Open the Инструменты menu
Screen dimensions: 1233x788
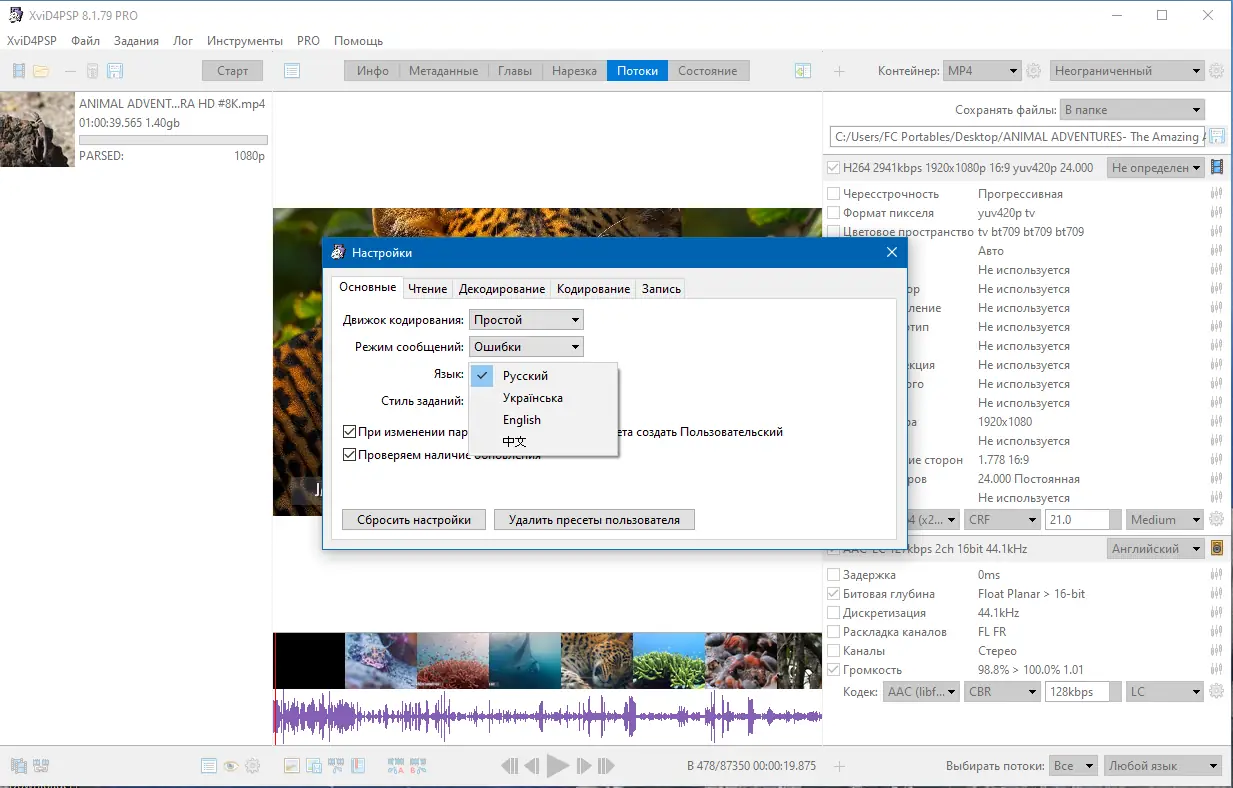pyautogui.click(x=243, y=41)
